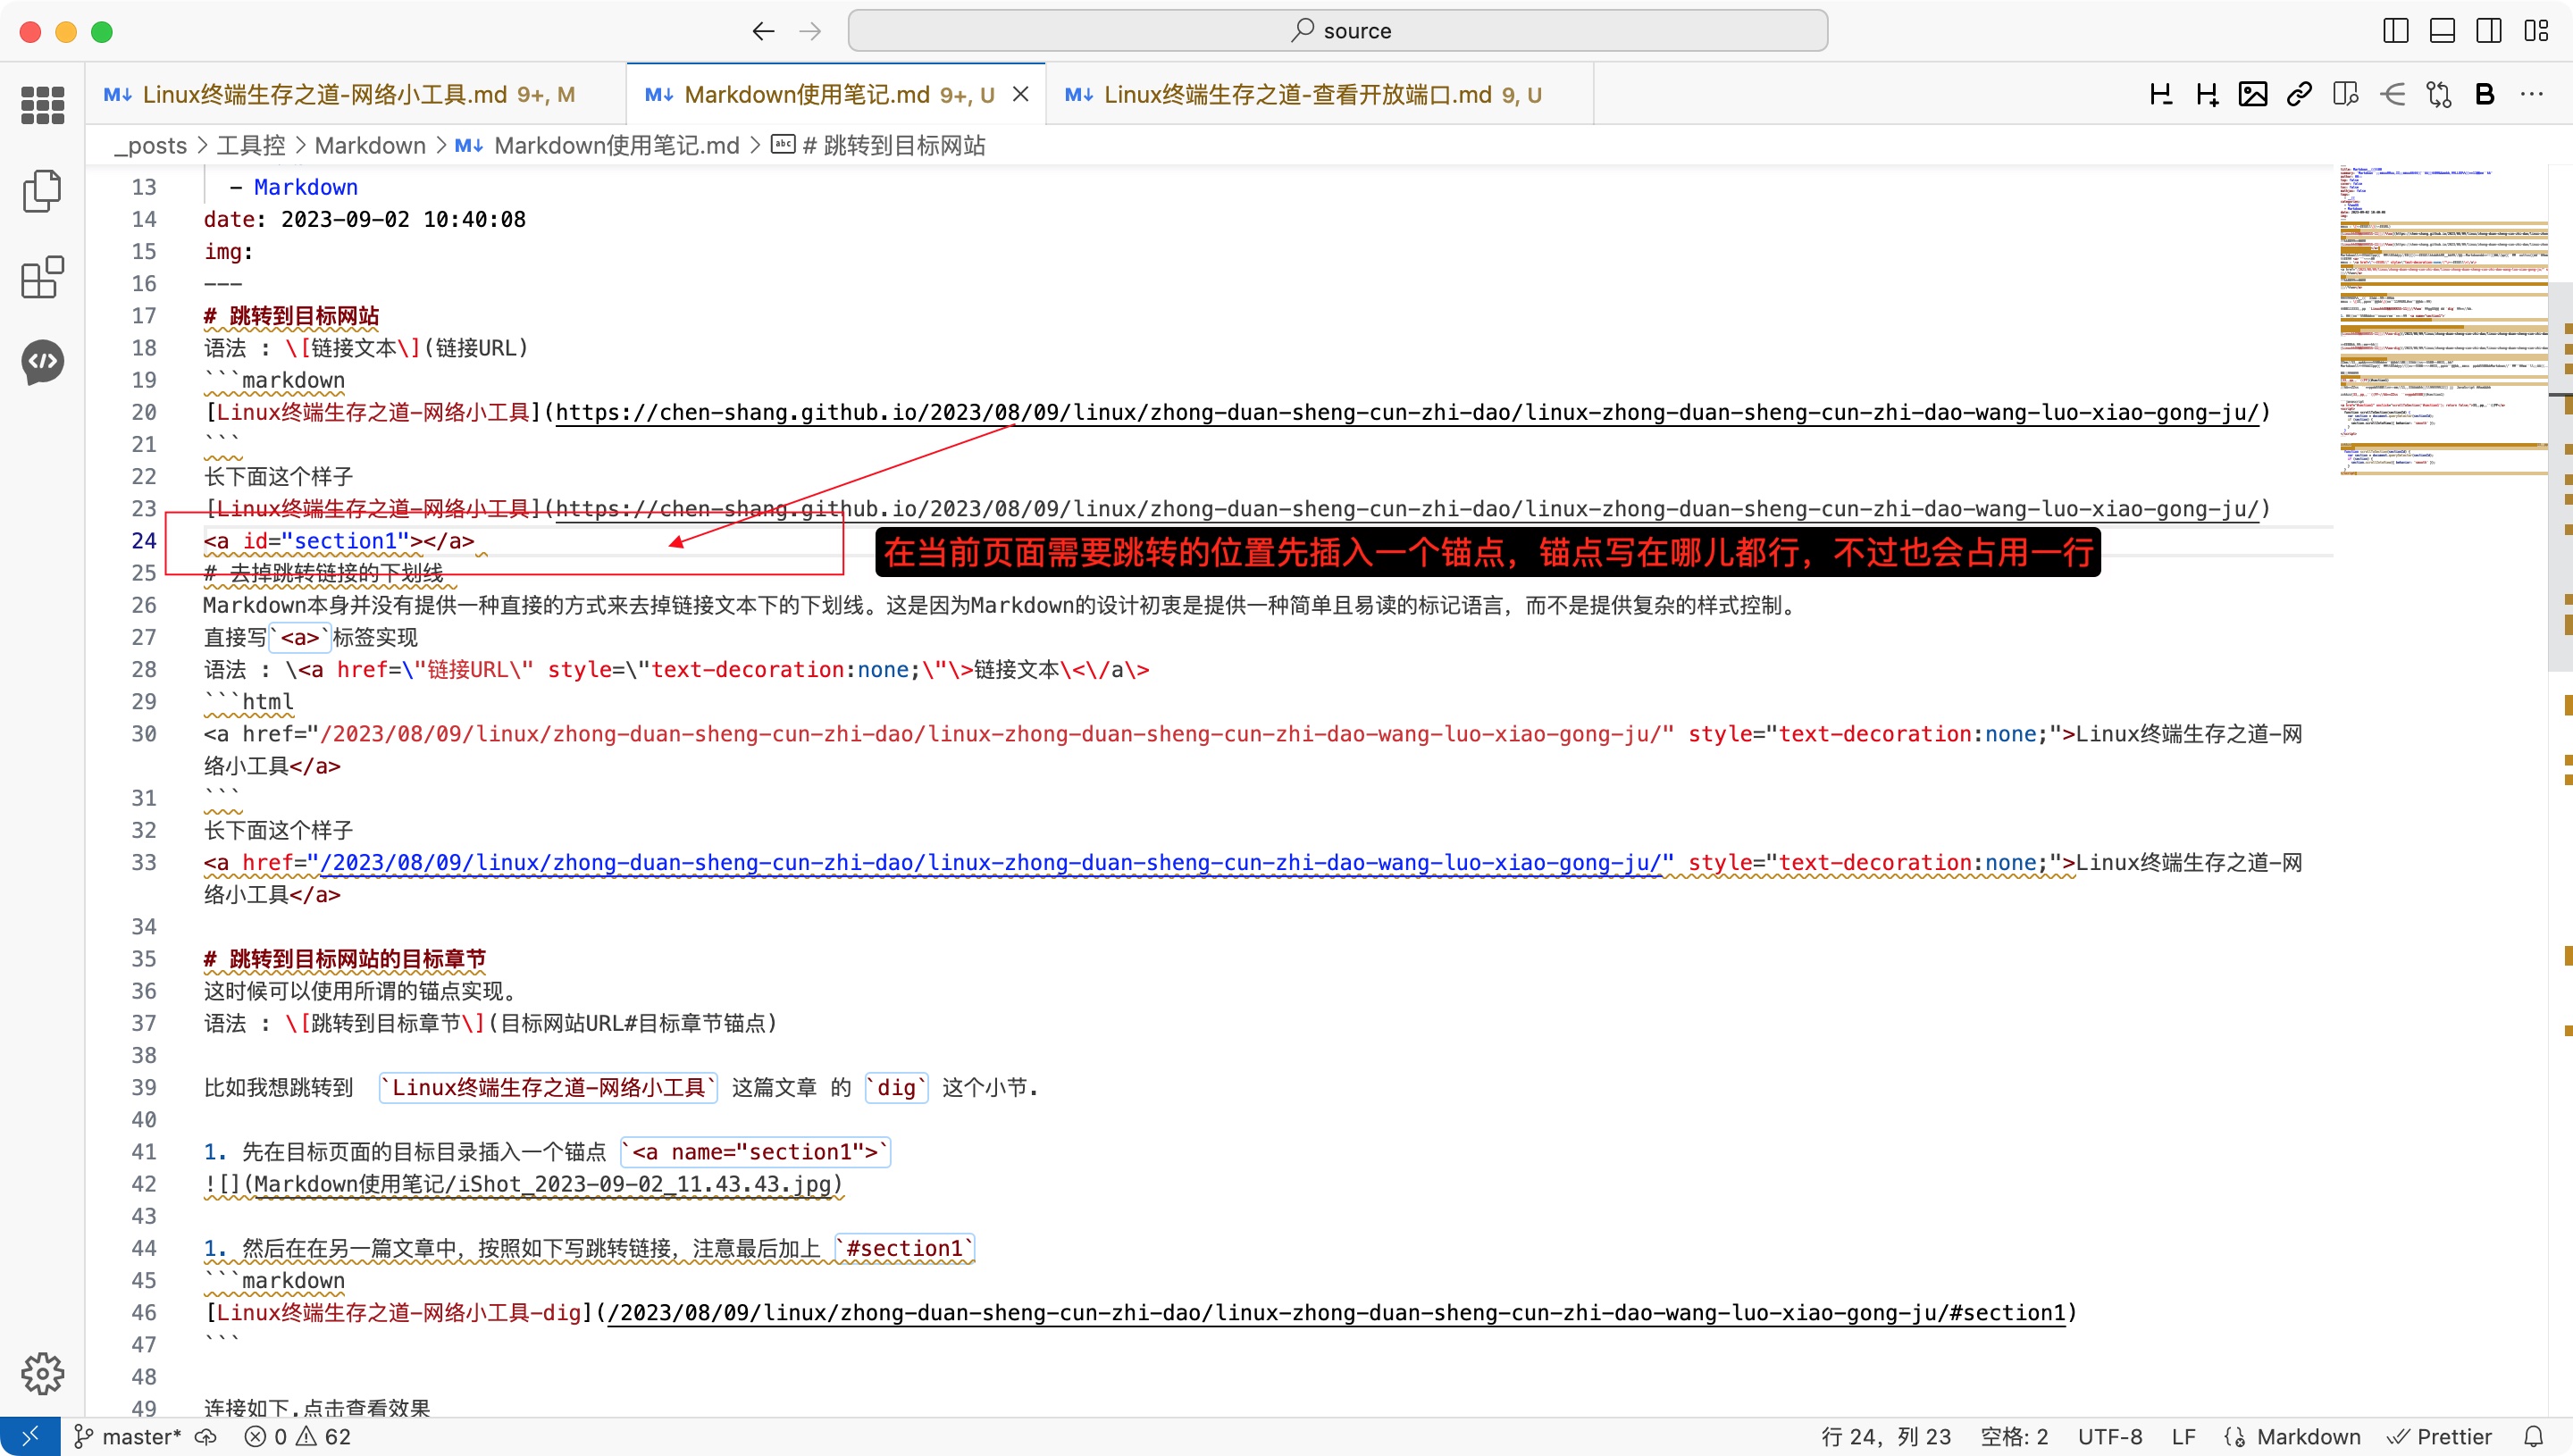This screenshot has width=2573, height=1456.
Task: Select LF end of line sequence
Action: coord(2184,1436)
